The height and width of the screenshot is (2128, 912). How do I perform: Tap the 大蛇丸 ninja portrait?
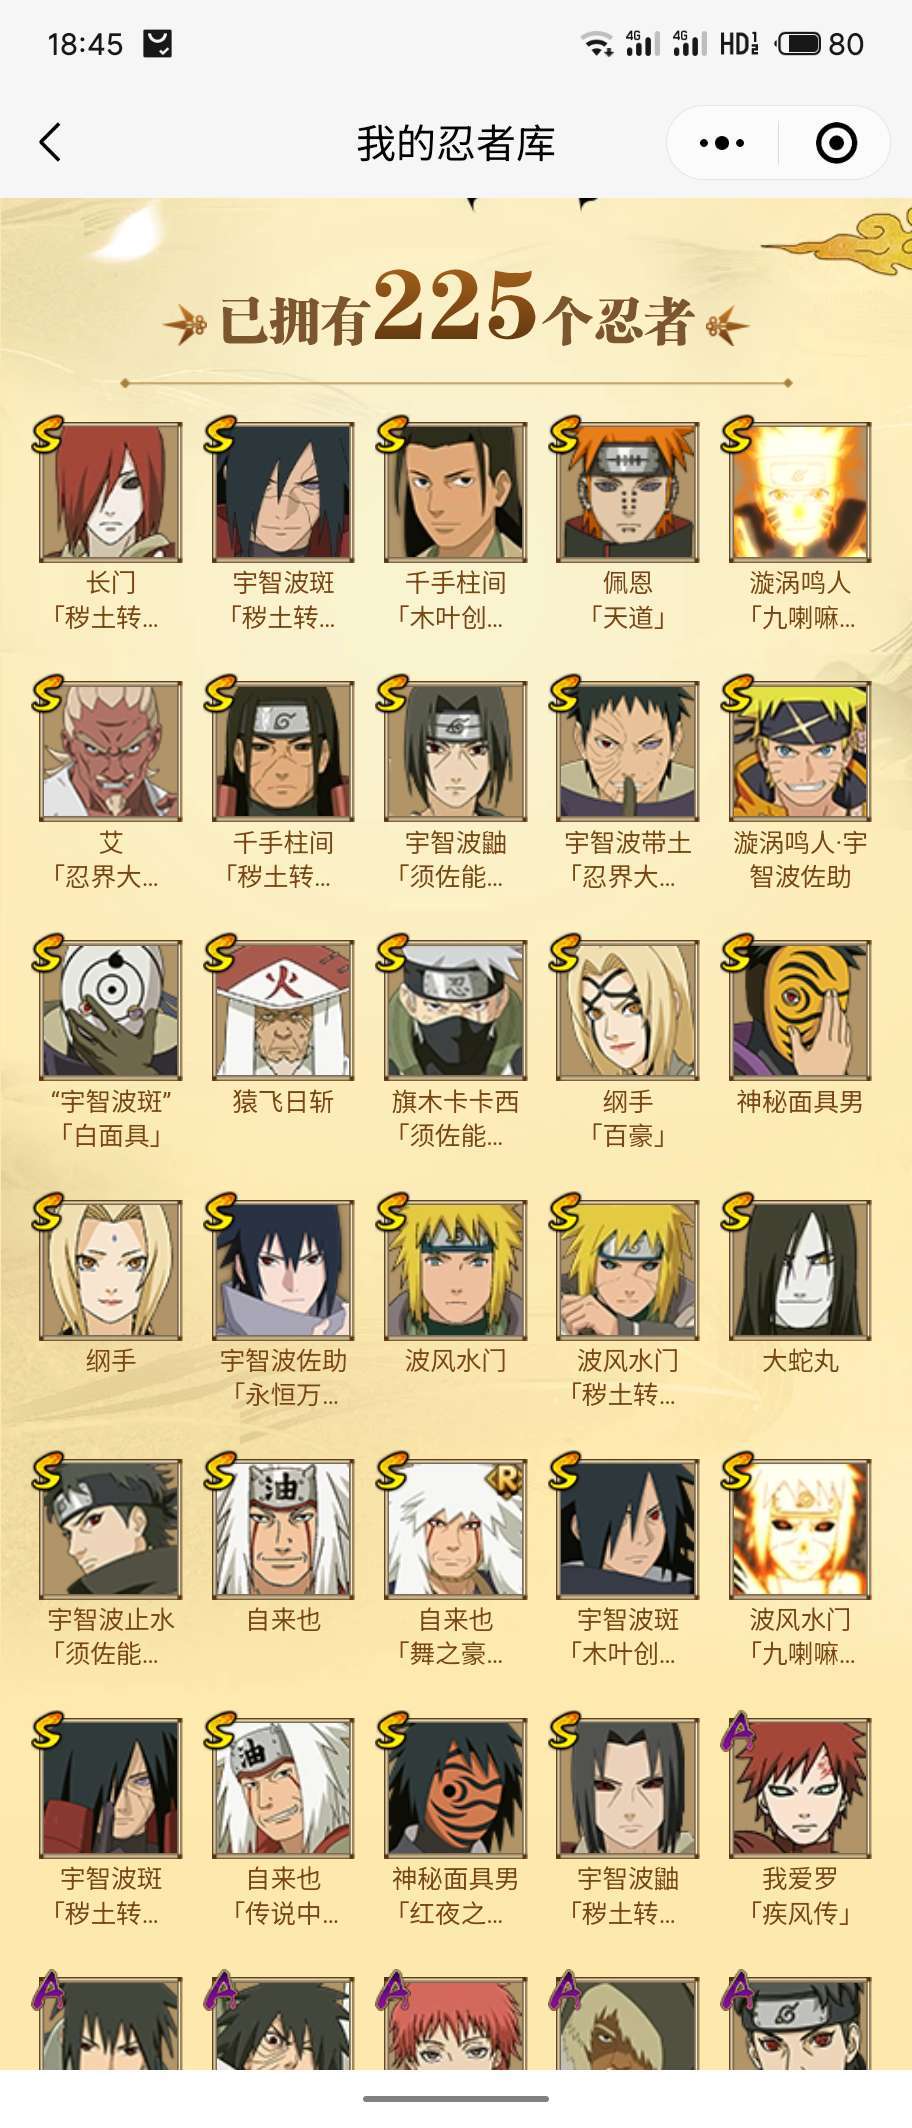[x=800, y=1270]
